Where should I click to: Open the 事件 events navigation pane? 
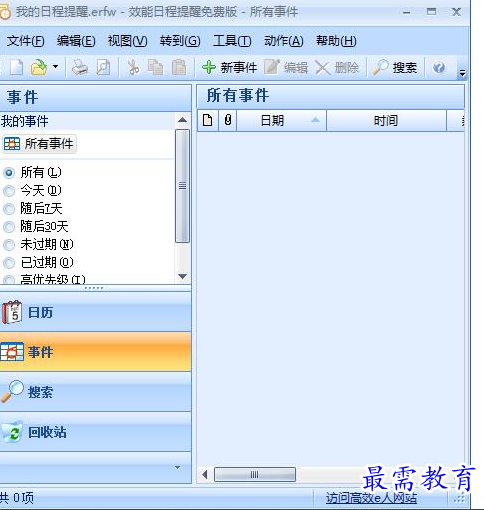[x=96, y=352]
